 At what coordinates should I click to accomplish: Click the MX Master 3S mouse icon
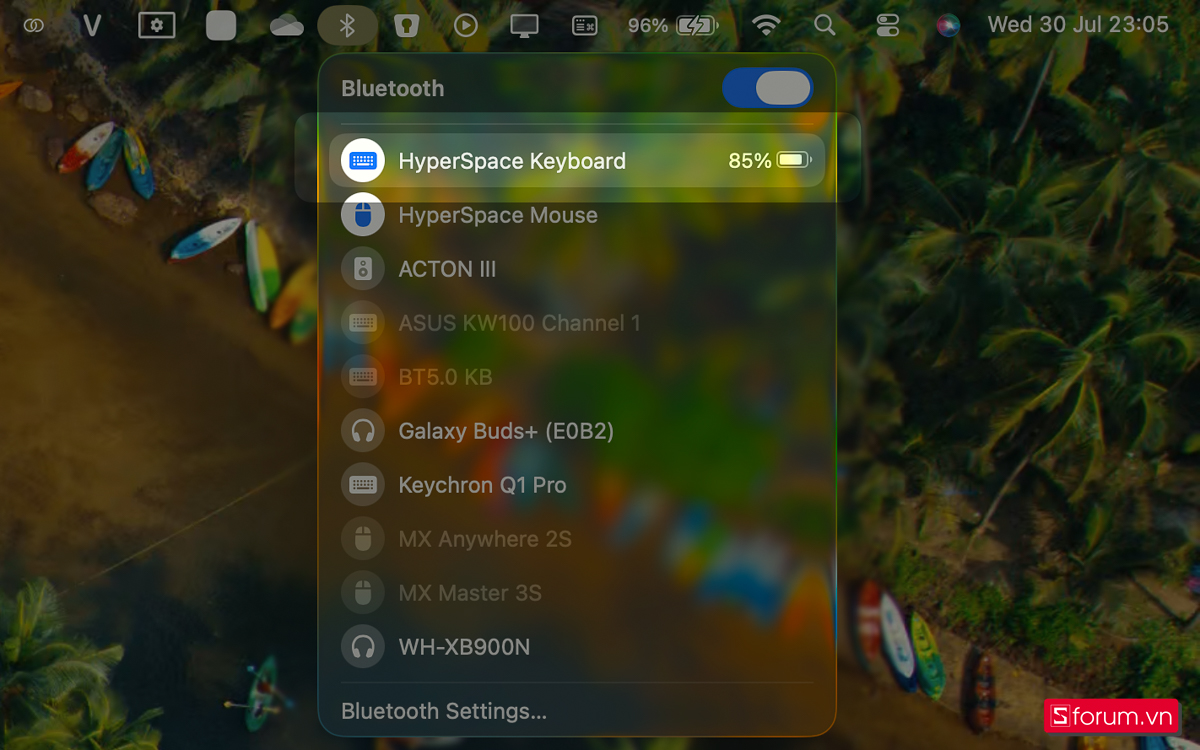tap(363, 593)
